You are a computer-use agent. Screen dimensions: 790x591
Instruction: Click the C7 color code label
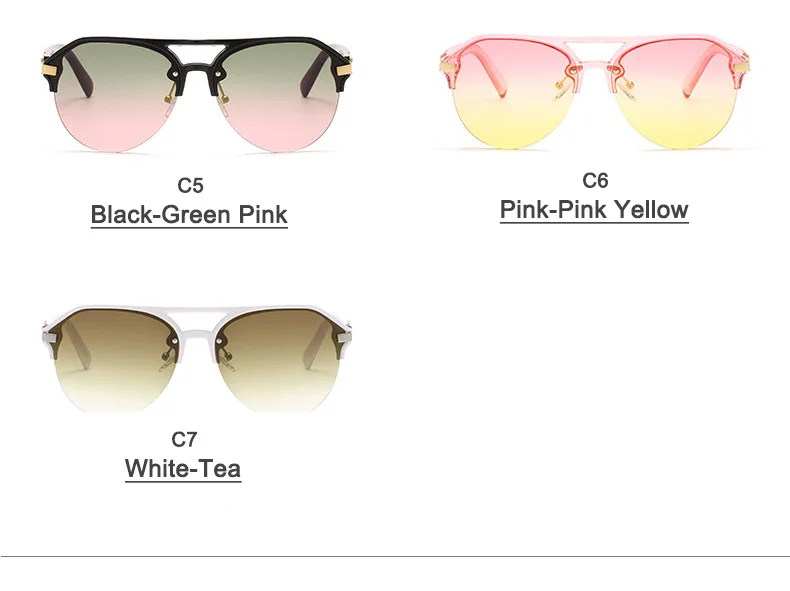(184, 440)
